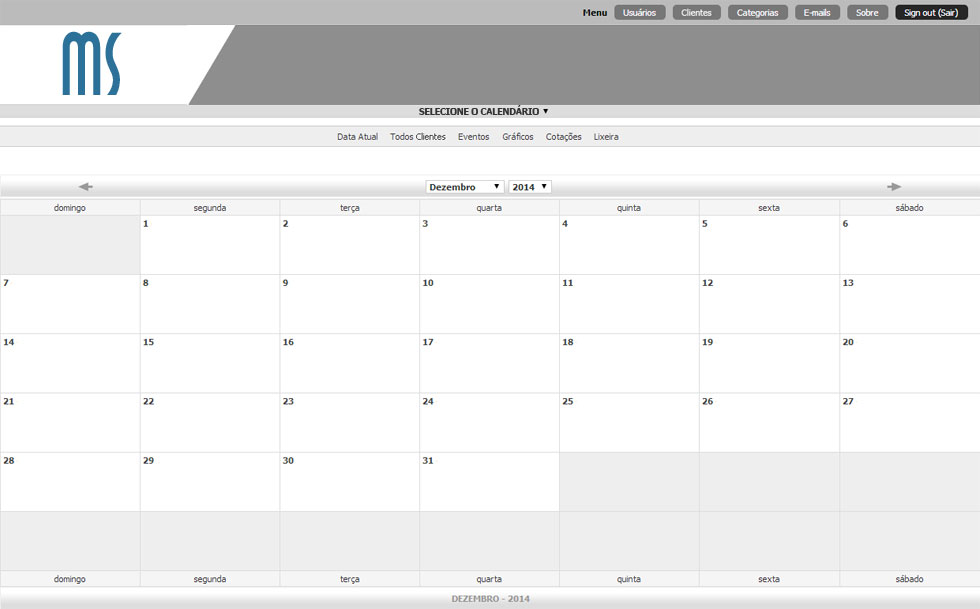Viewport: 980px width, 609px height.
Task: Open the E-mails menu button
Action: pos(817,13)
